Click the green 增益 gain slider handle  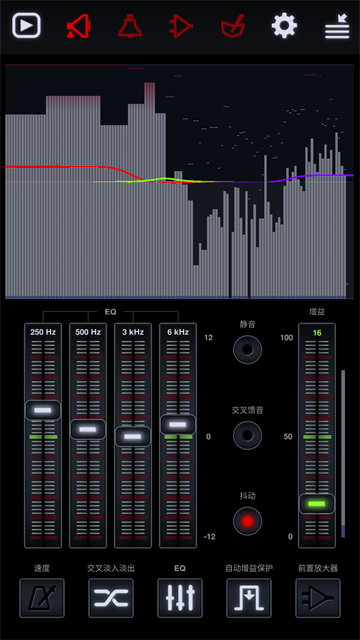317,504
